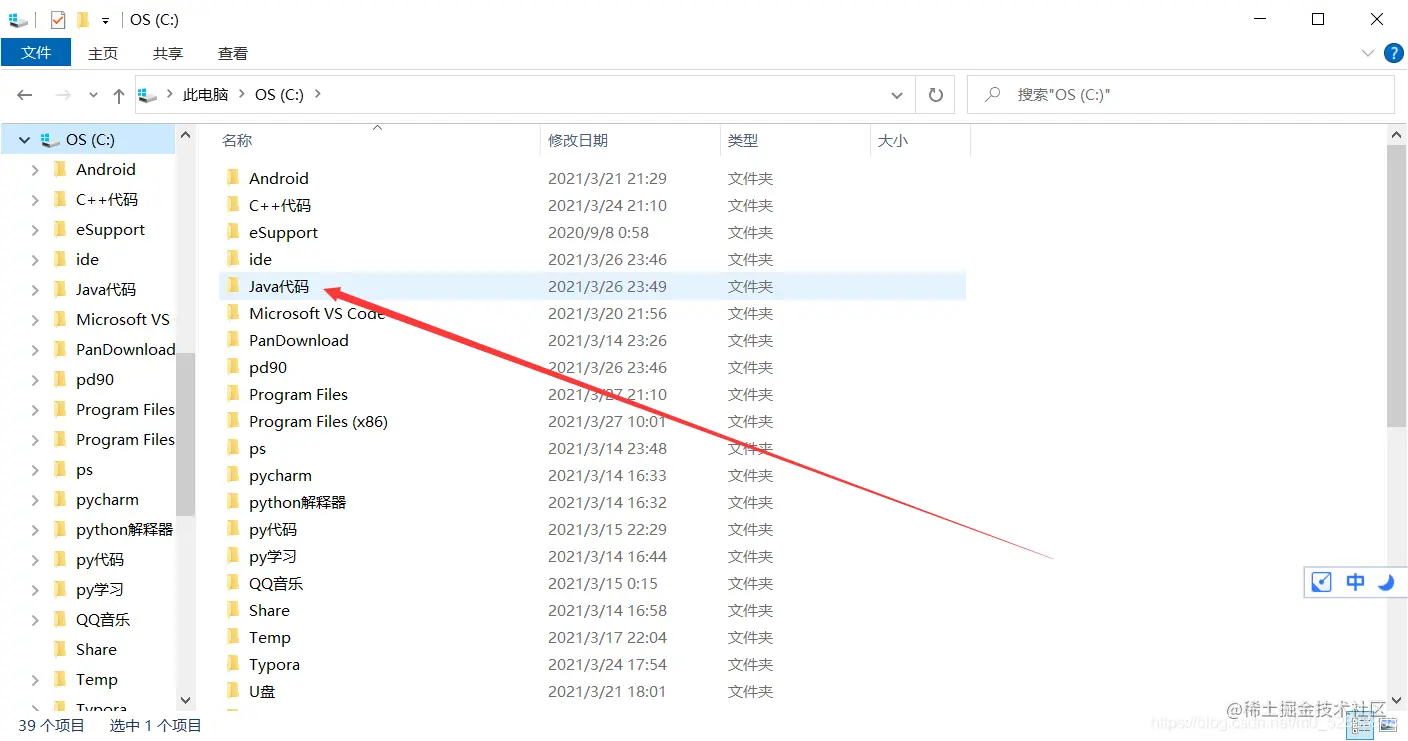Select the Program Files folder name in list

pyautogui.click(x=298, y=394)
